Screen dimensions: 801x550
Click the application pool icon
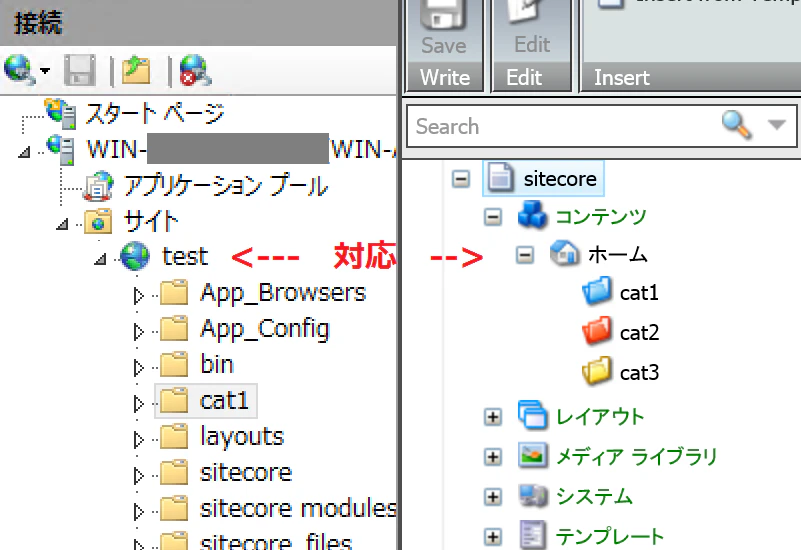point(99,186)
